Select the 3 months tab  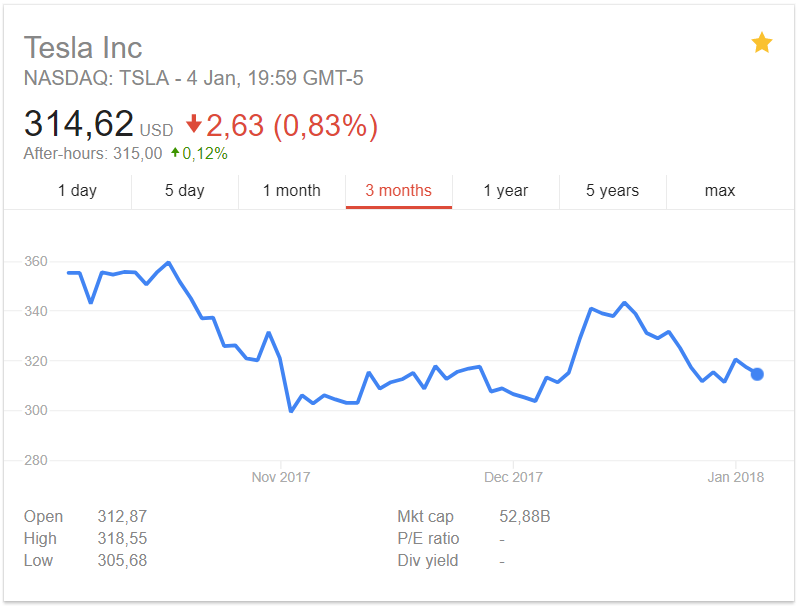[x=398, y=191]
